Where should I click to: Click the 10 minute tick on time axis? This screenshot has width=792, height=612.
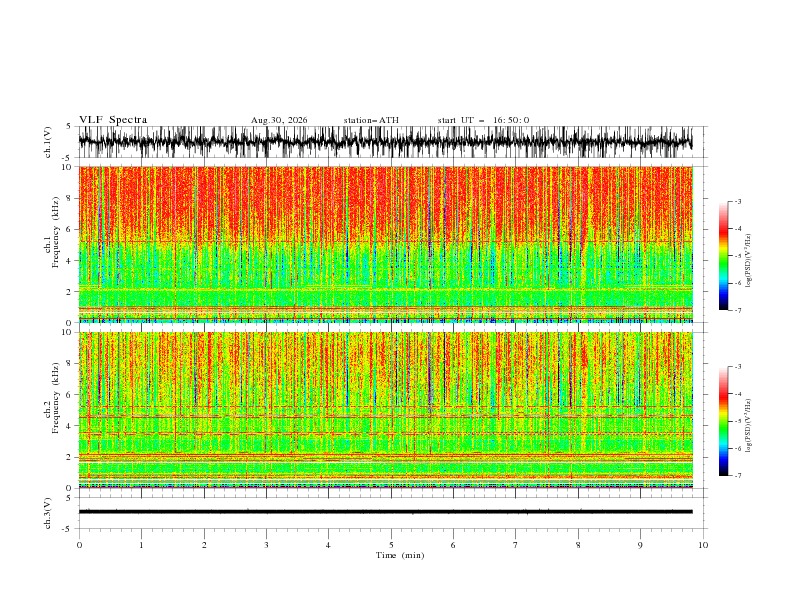click(x=703, y=545)
